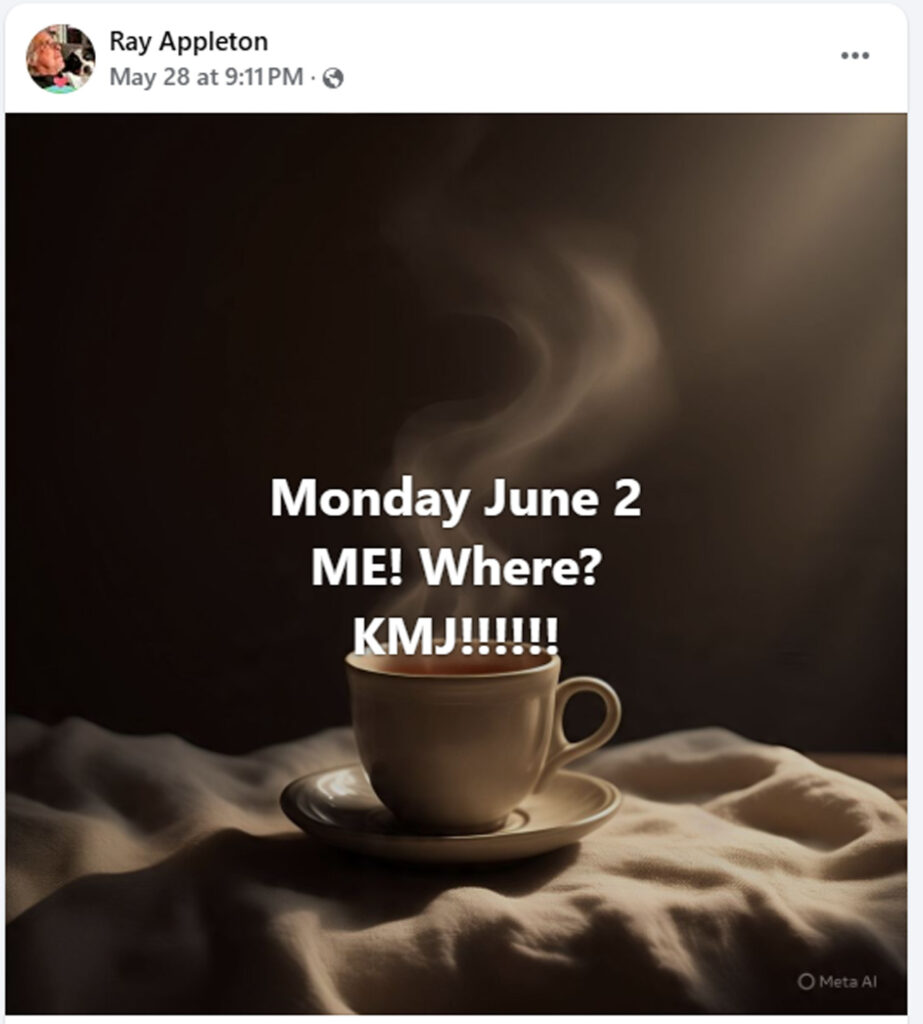The height and width of the screenshot is (1024, 923).
Task: Open Ray Appleton's profile picture
Action: point(60,59)
